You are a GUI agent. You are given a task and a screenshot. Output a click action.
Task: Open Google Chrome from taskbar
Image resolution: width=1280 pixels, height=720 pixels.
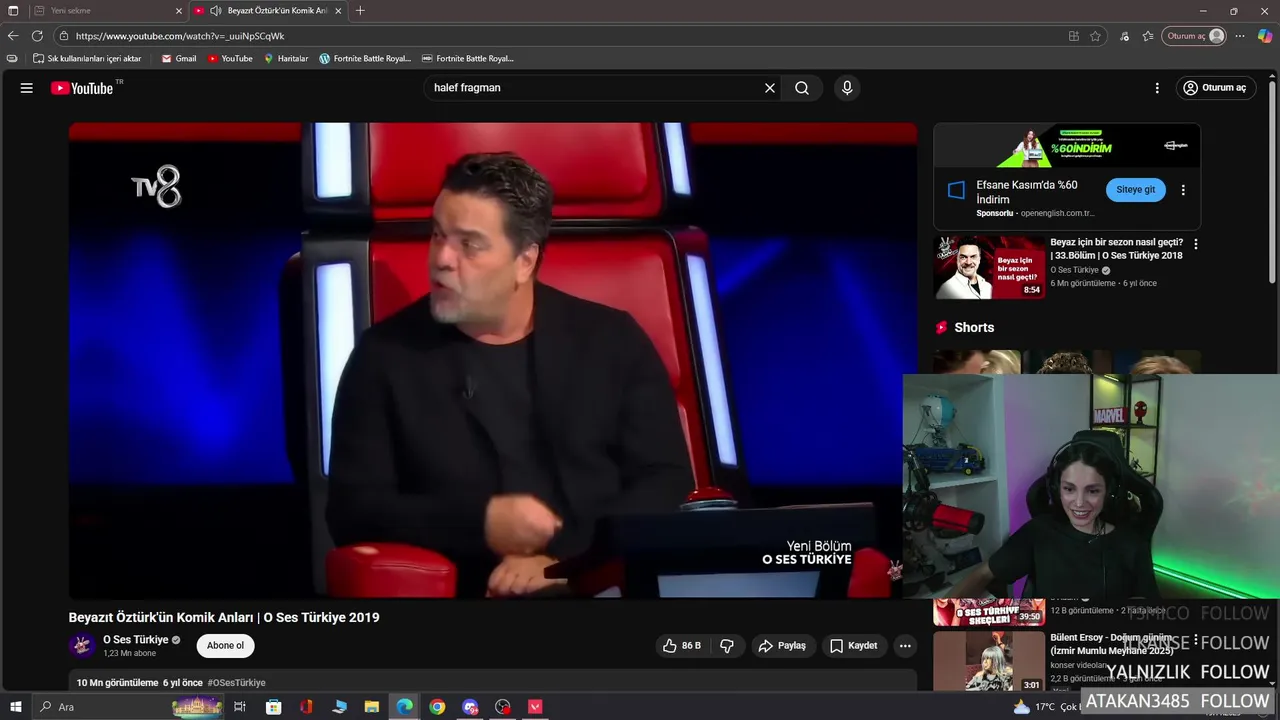click(437, 707)
